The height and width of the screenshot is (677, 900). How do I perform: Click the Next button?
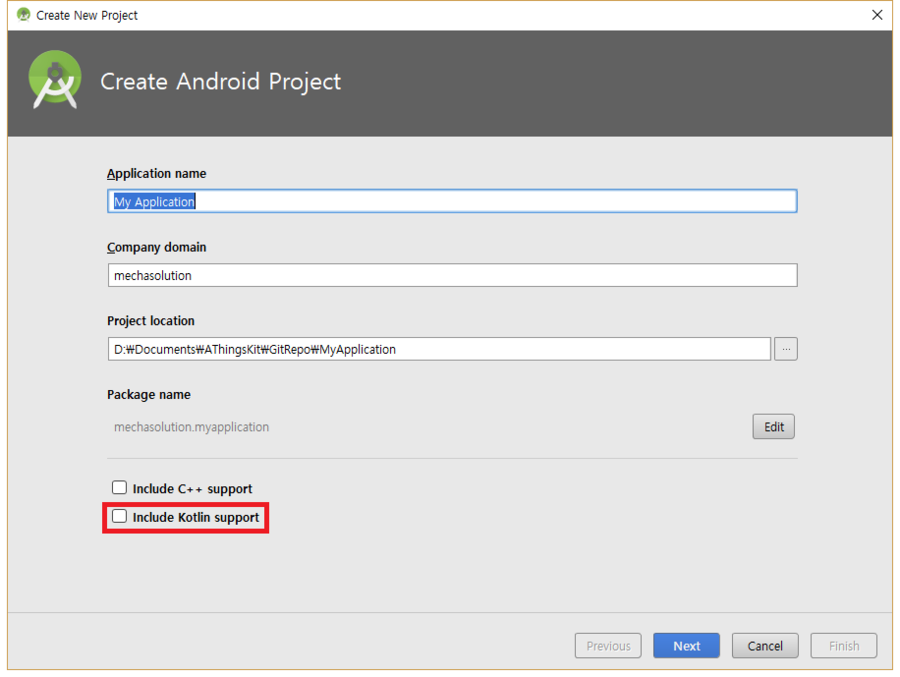tap(686, 646)
